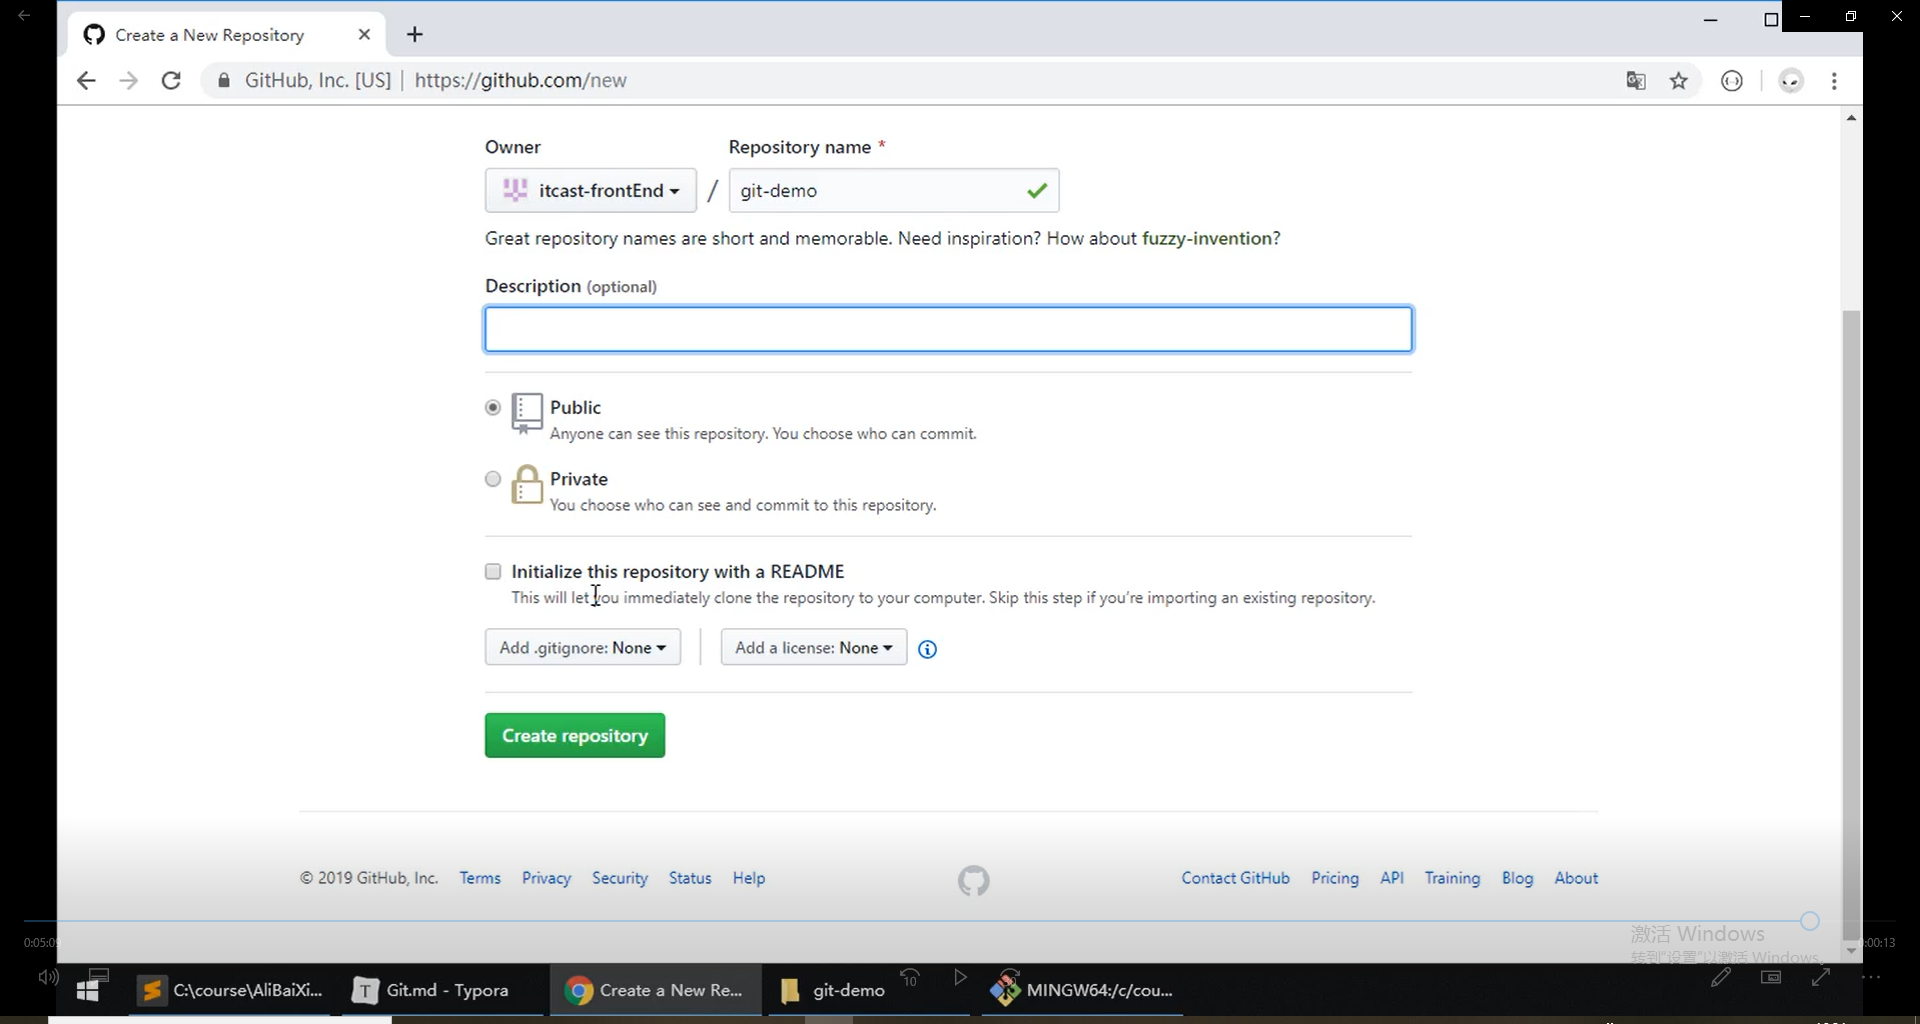Image resolution: width=1920 pixels, height=1024 pixels.
Task: Open the translate page icon
Action: (x=1636, y=81)
